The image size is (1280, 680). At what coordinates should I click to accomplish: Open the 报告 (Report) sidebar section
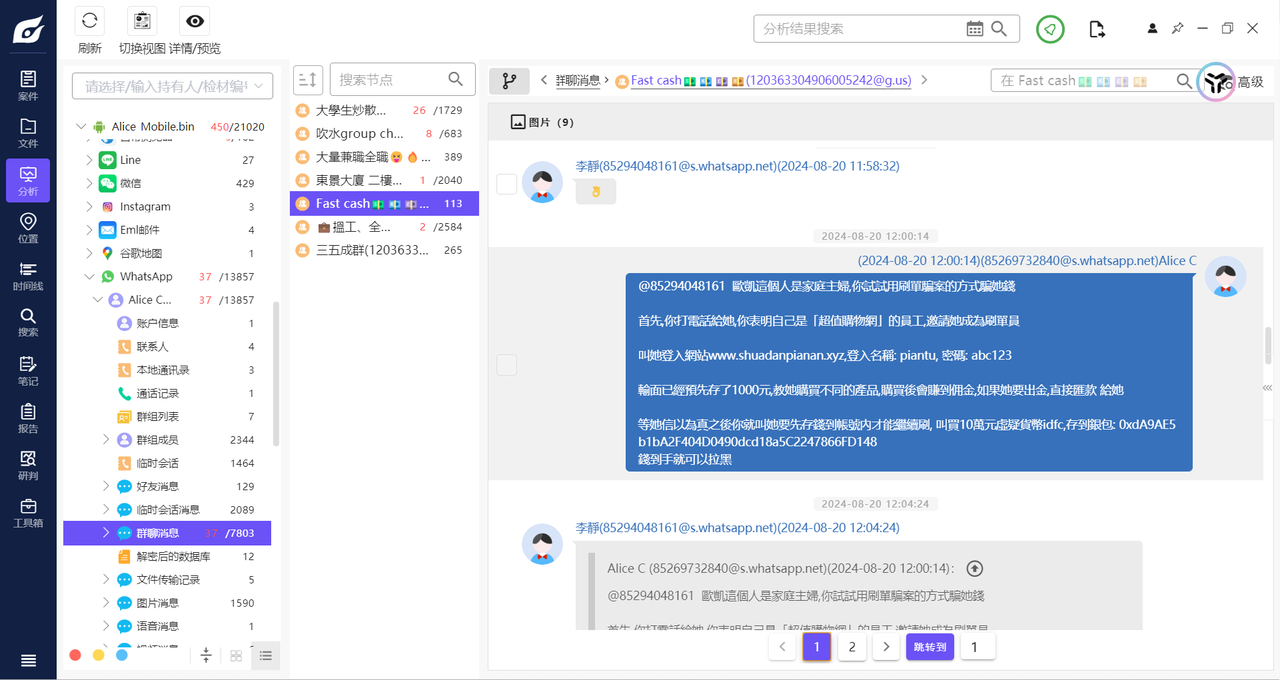(28, 417)
